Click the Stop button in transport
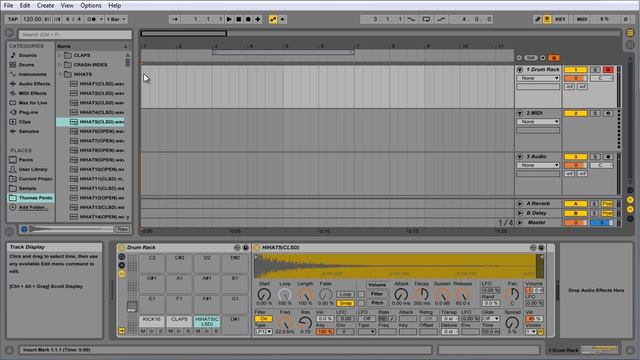This screenshot has height=360, width=640. click(x=239, y=19)
